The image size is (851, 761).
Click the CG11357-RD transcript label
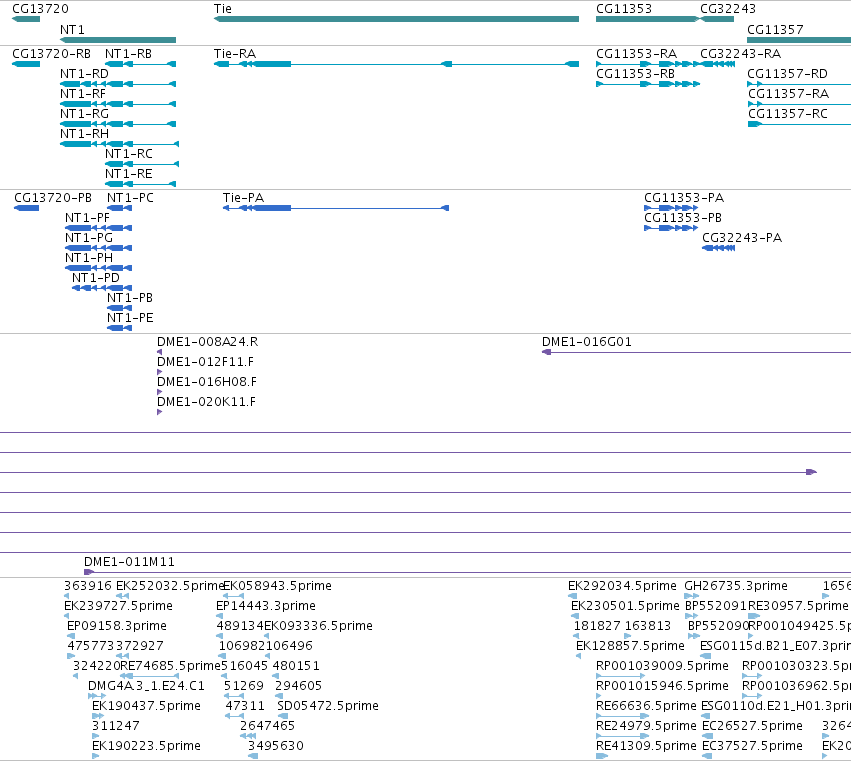788,74
